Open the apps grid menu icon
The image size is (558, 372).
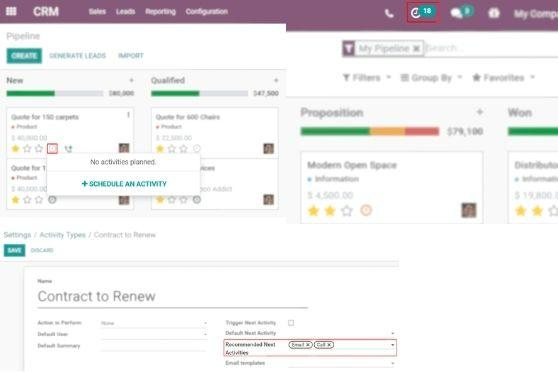pyautogui.click(x=11, y=11)
